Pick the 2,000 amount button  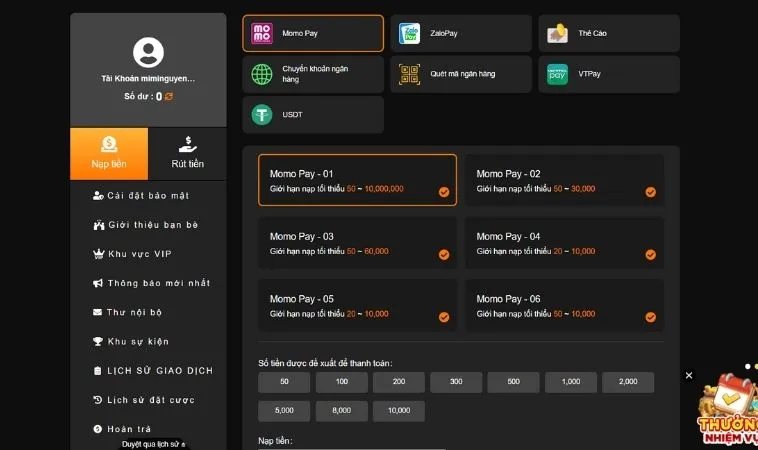click(628, 382)
